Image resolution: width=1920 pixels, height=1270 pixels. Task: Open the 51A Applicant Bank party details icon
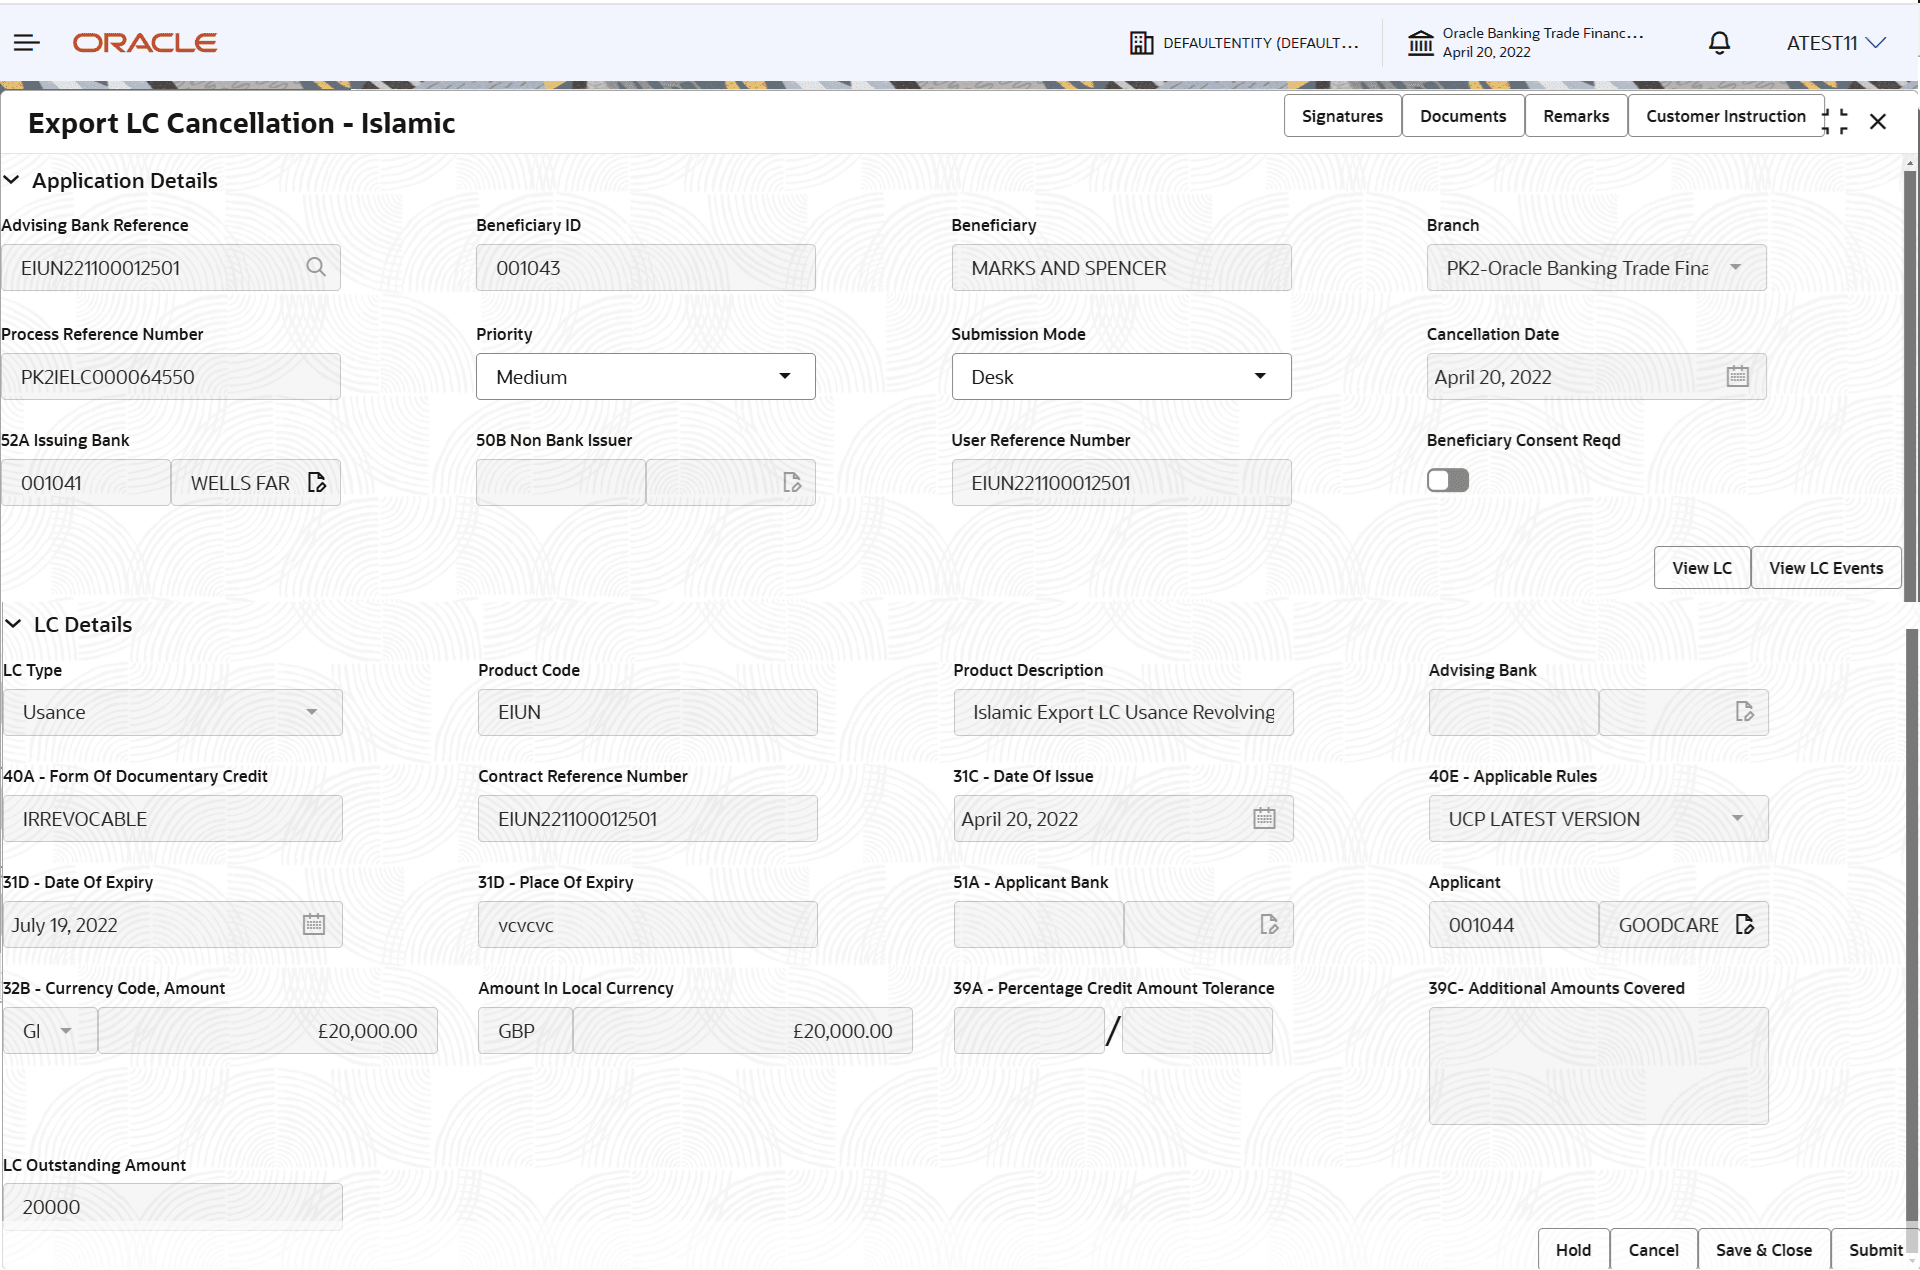click(x=1270, y=924)
